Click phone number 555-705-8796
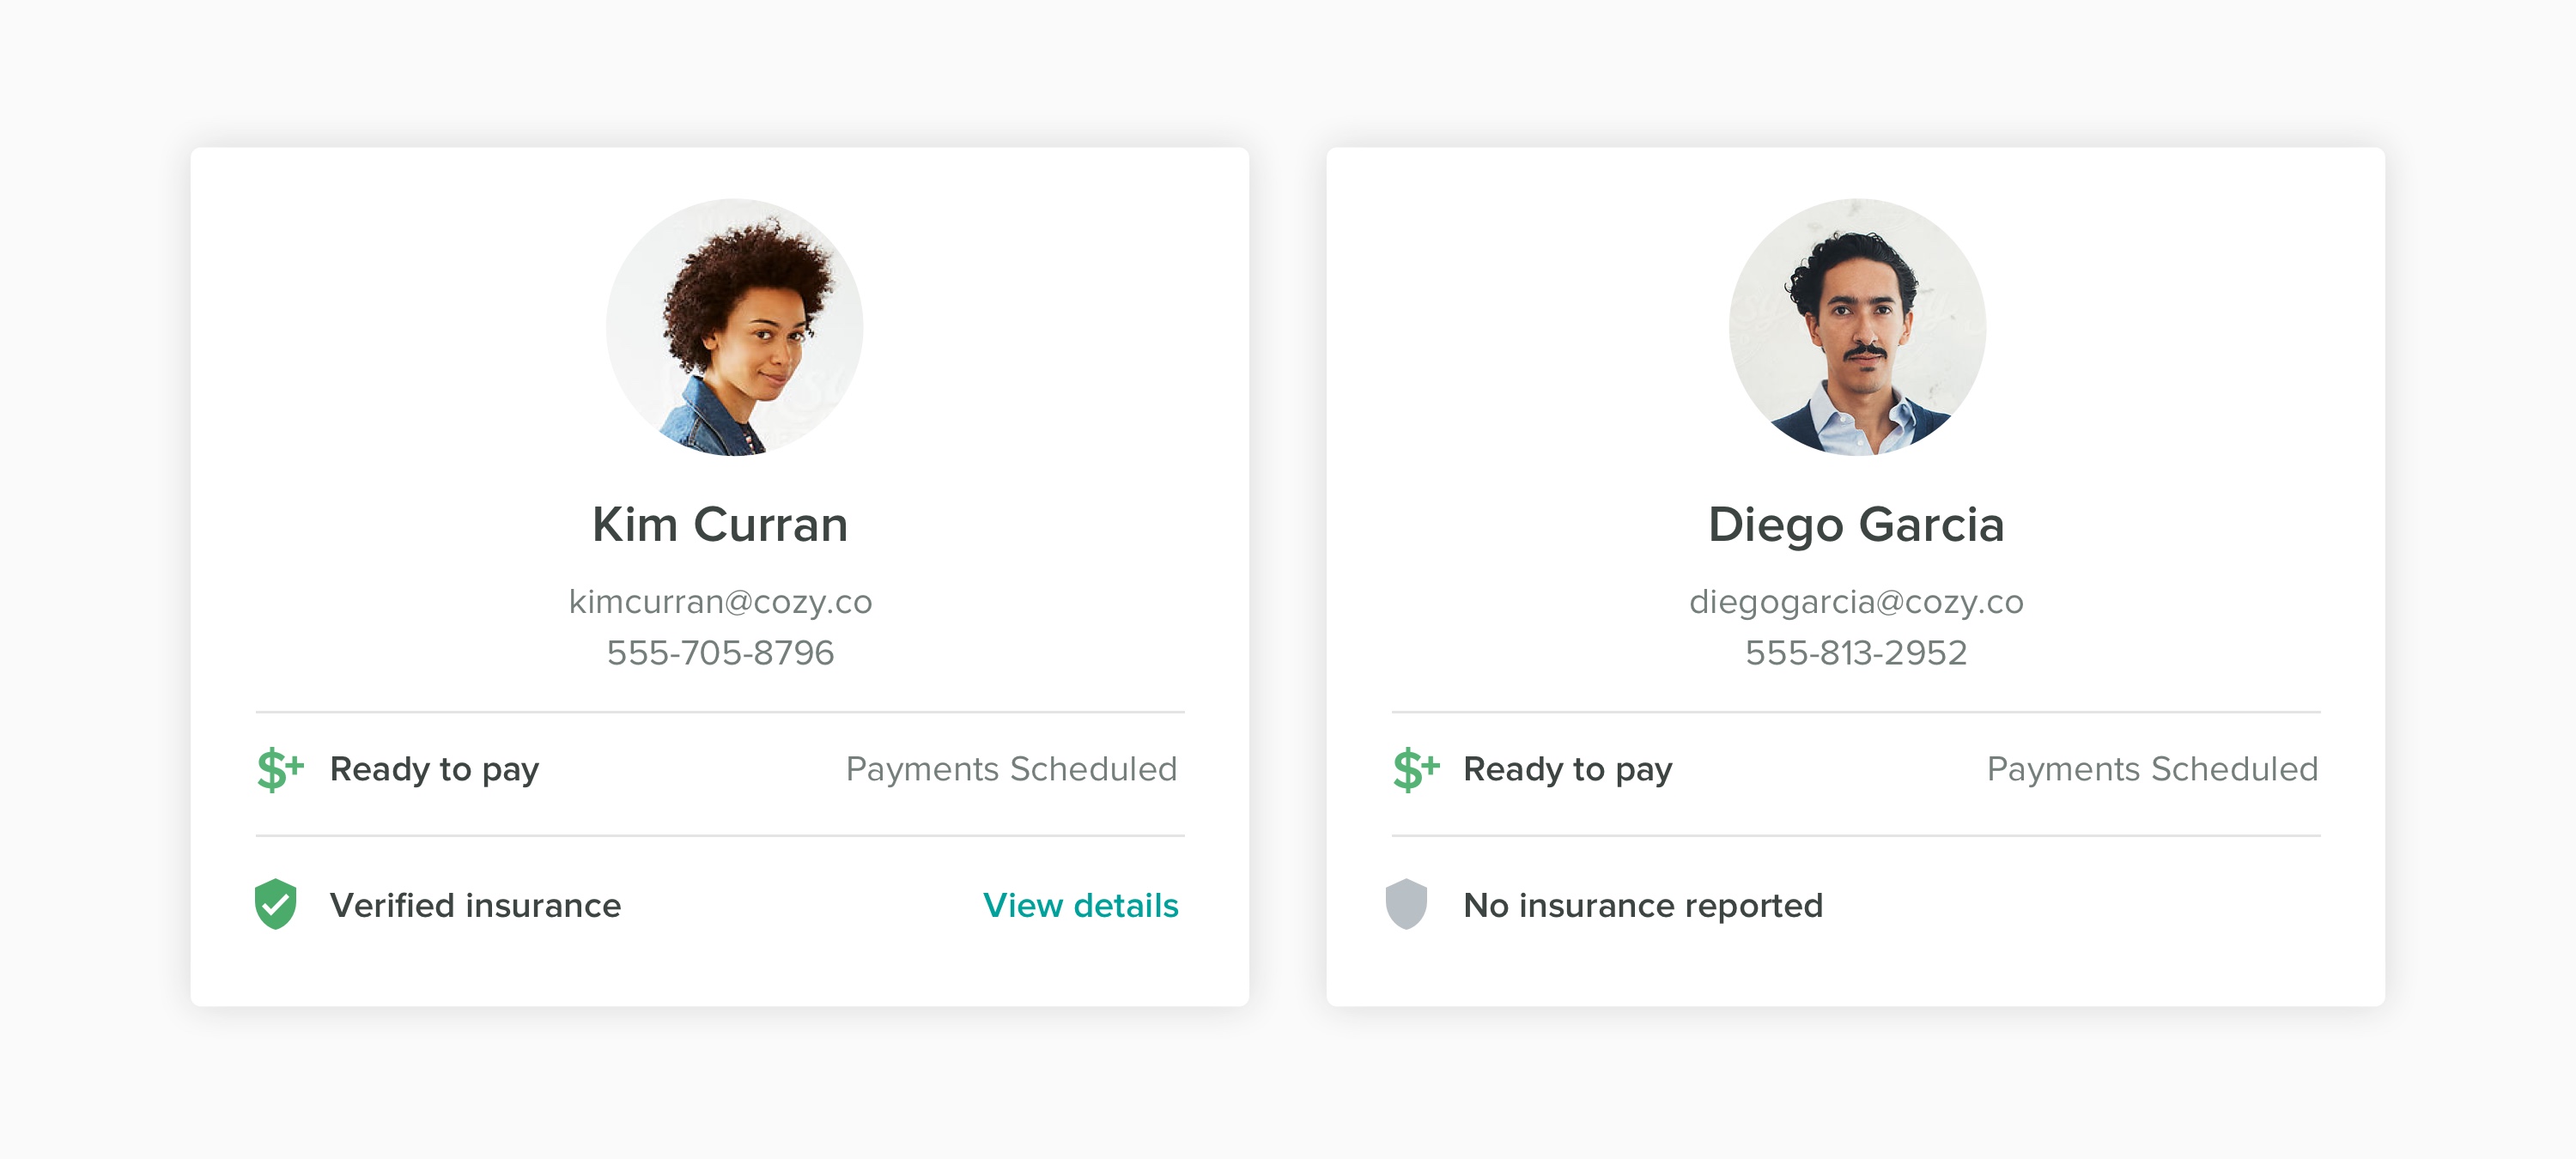 (x=720, y=653)
